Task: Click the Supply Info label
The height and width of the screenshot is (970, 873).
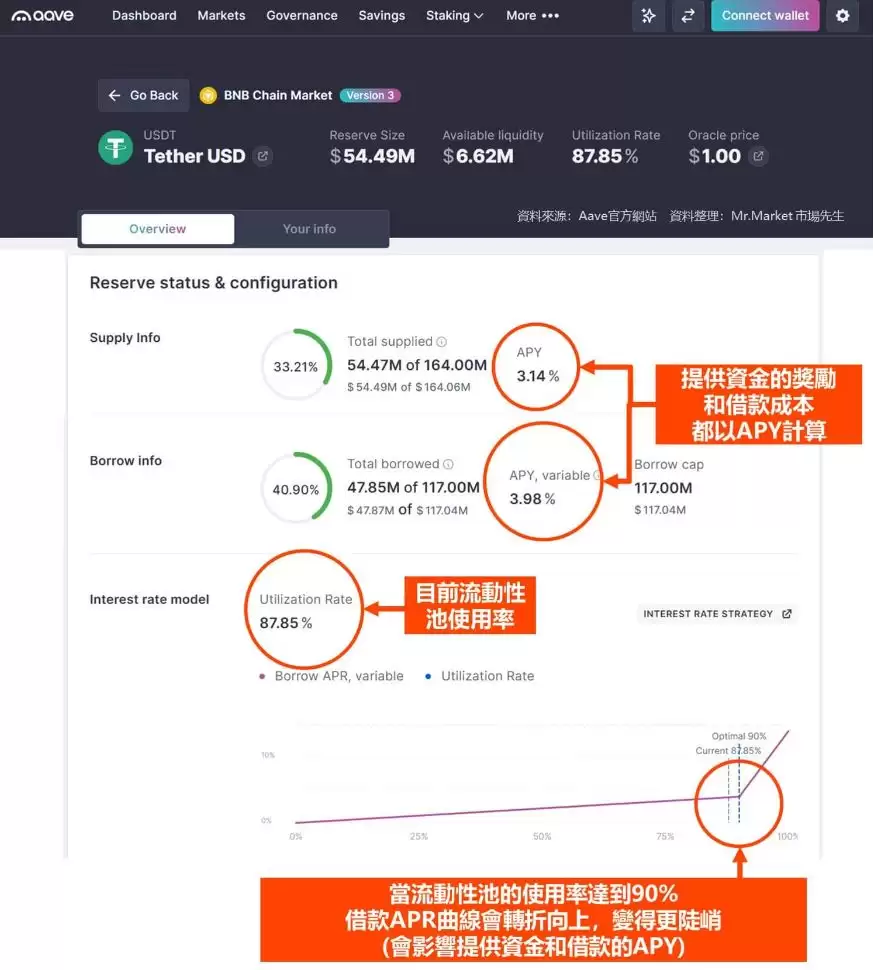Action: tap(125, 338)
